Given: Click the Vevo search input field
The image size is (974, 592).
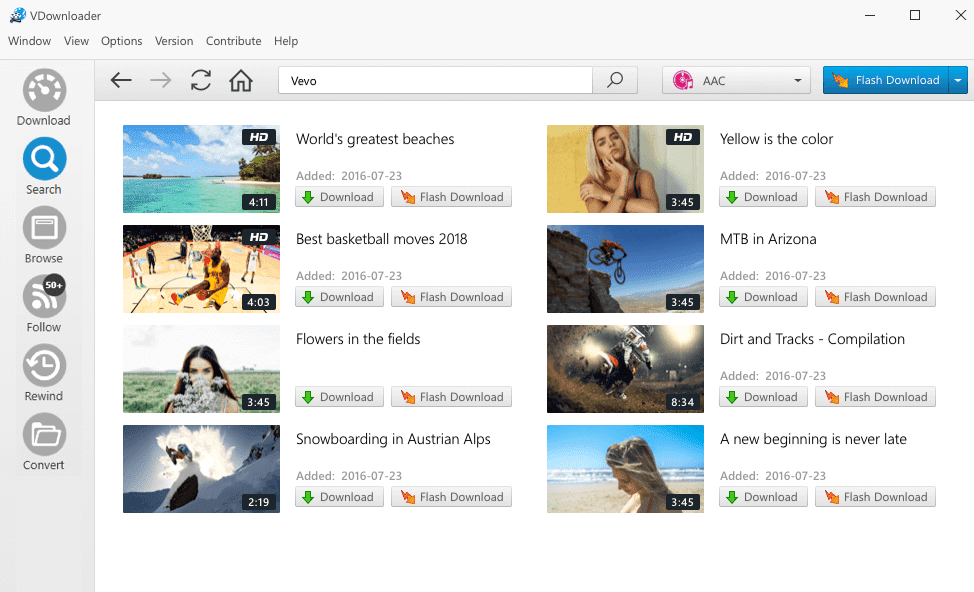Looking at the screenshot, I should (x=435, y=80).
